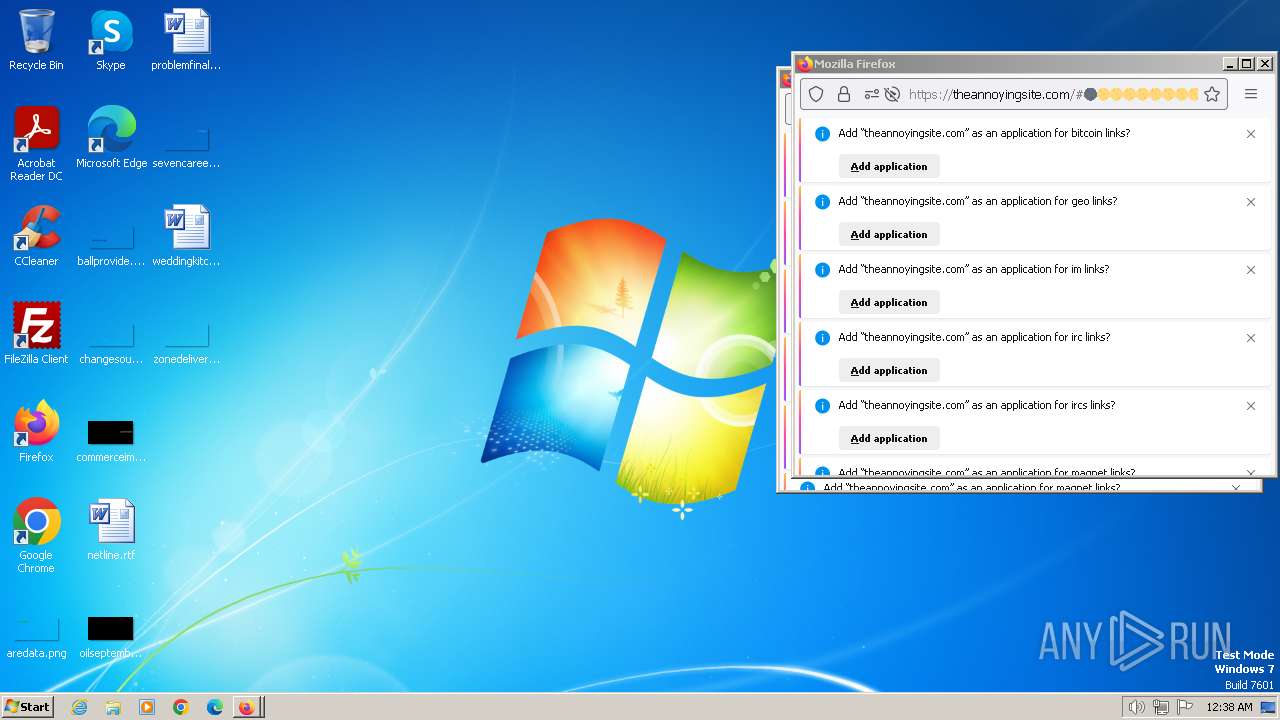Open the Microsoft Edge desktop shortcut
1280x720 pixels.
pos(111,138)
